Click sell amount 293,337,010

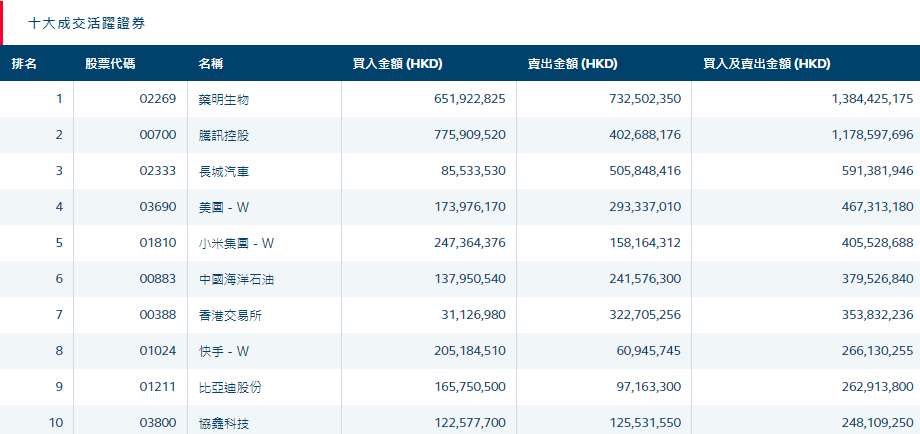pyautogui.click(x=645, y=206)
